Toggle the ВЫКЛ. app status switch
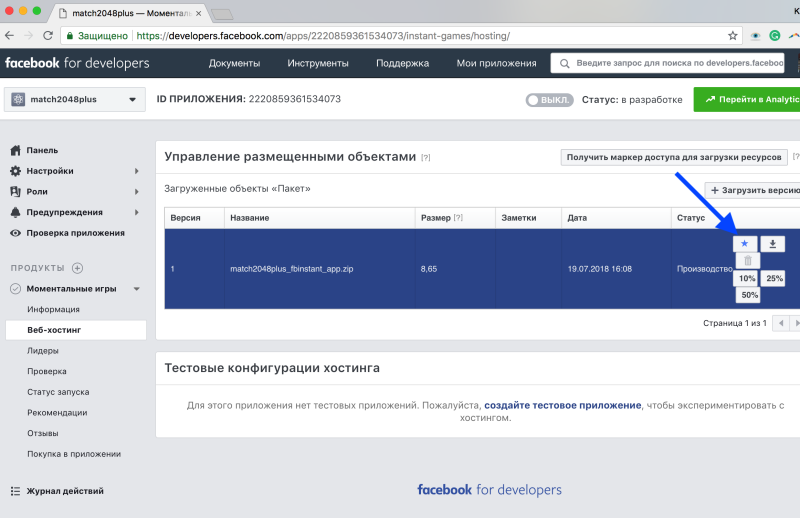Screen dimensions: 800x518 click(549, 100)
